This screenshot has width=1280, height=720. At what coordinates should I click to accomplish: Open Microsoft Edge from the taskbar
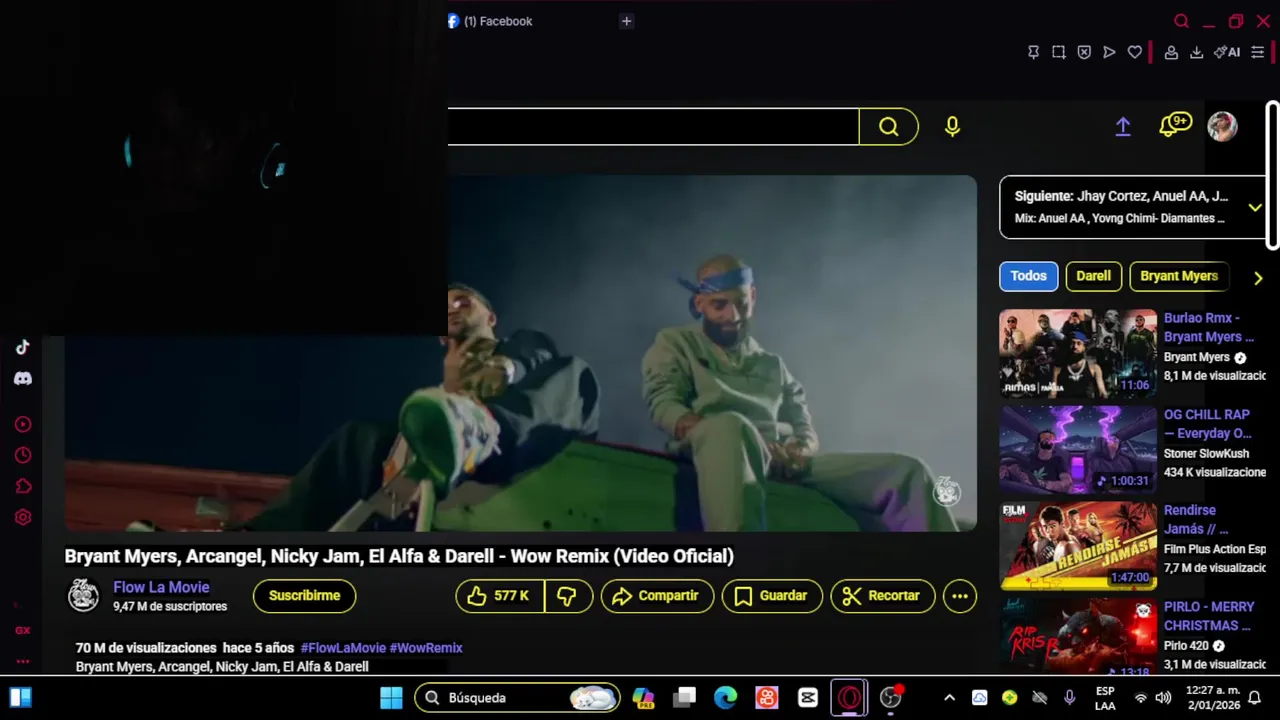[726, 697]
